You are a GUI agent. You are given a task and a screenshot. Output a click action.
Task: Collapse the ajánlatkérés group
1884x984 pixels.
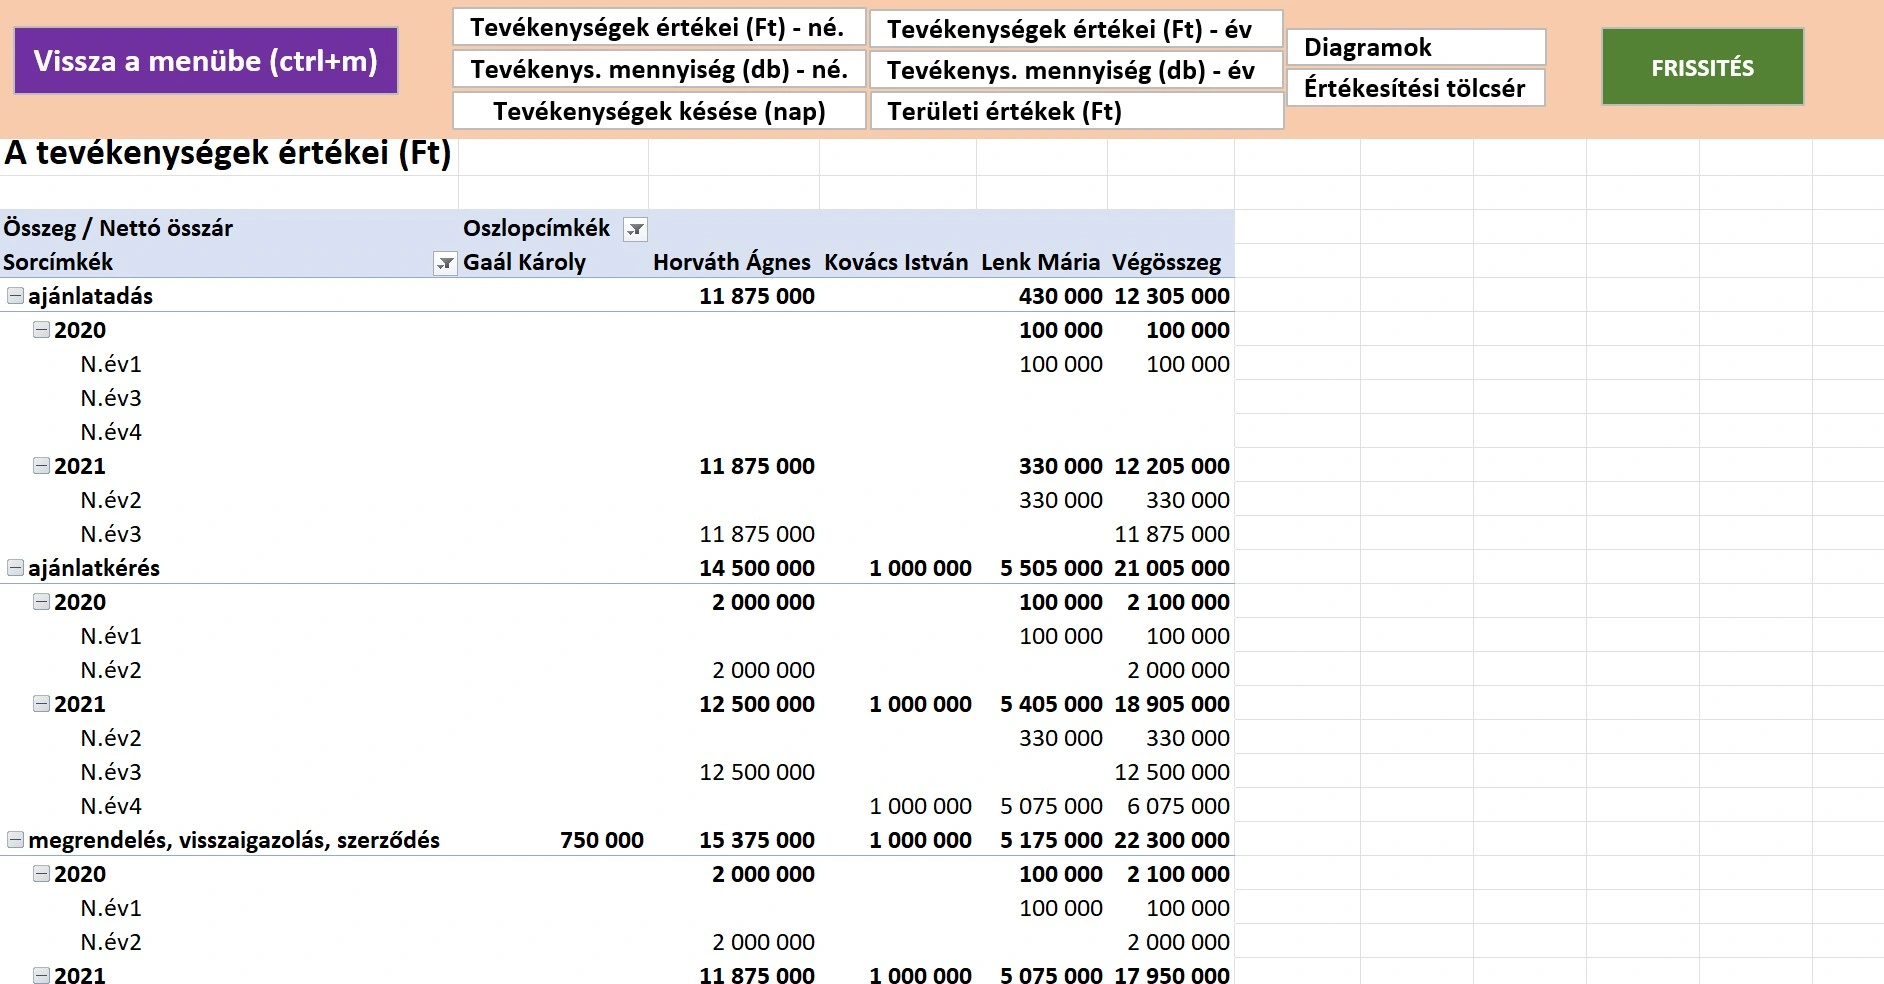(x=15, y=568)
